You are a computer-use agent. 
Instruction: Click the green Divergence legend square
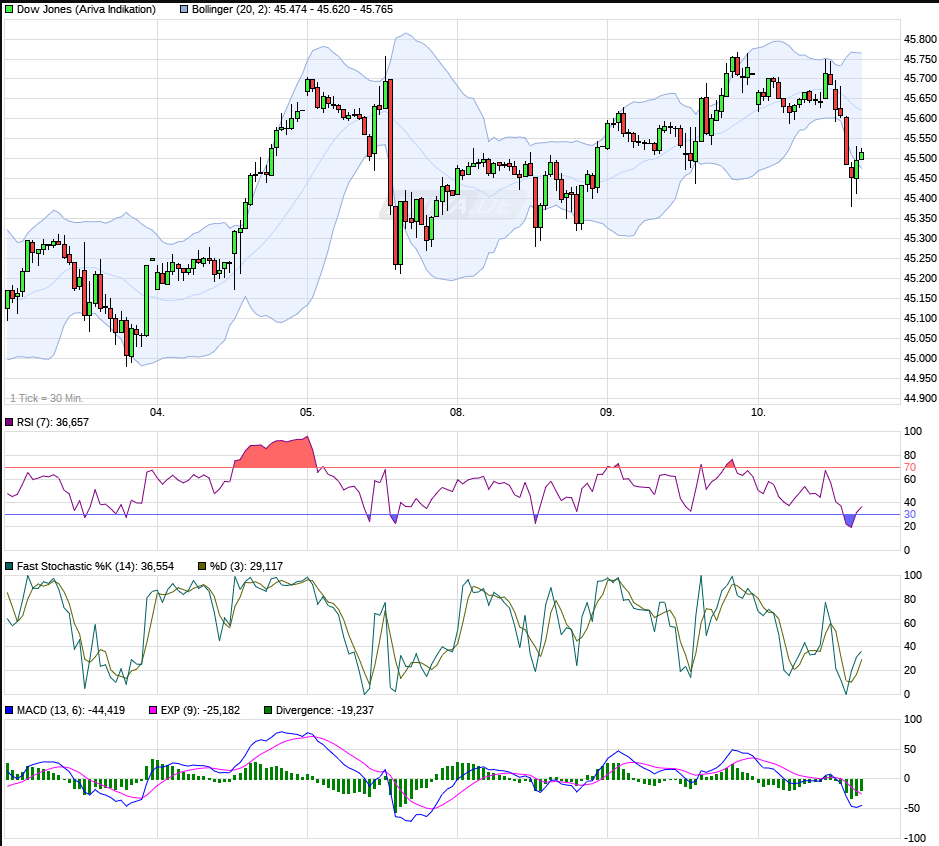(x=266, y=710)
